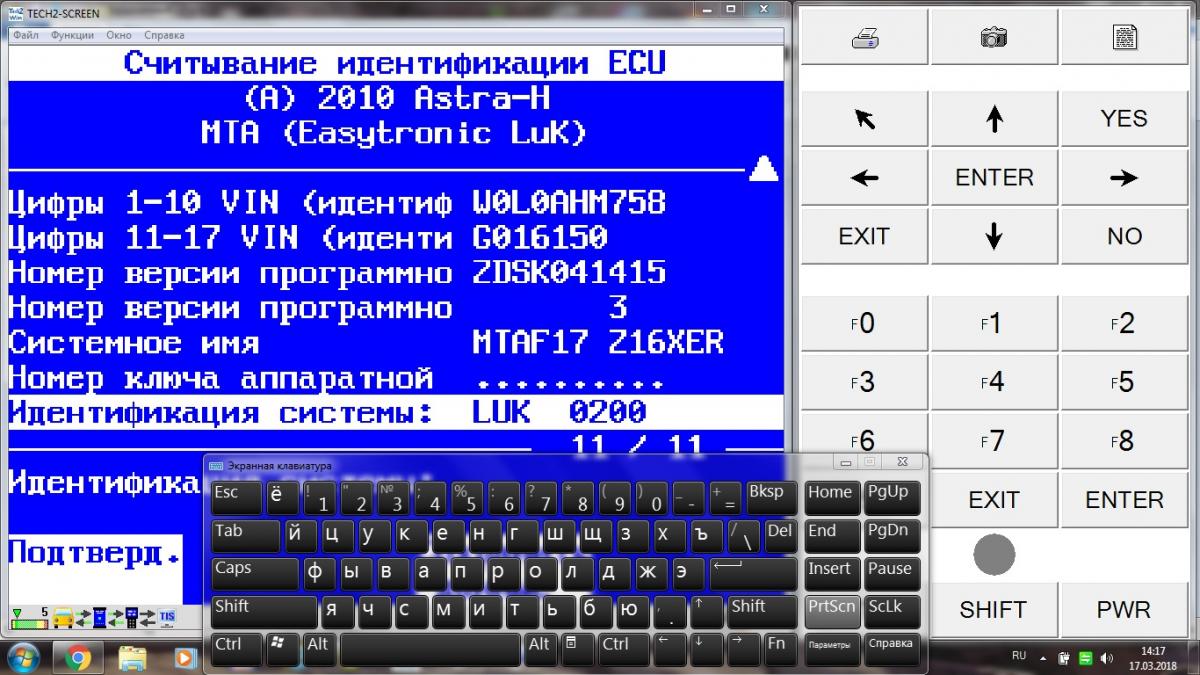This screenshot has height=675, width=1200.
Task: Open the Справка menu
Action: tap(164, 35)
